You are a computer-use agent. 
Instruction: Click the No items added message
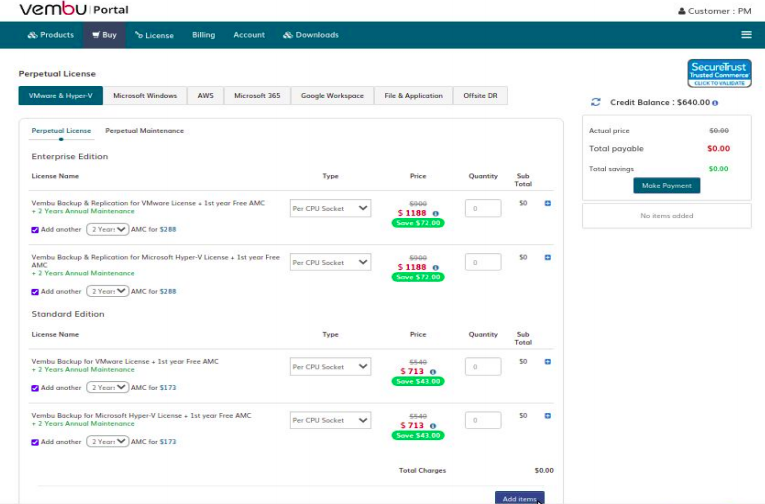point(666,216)
